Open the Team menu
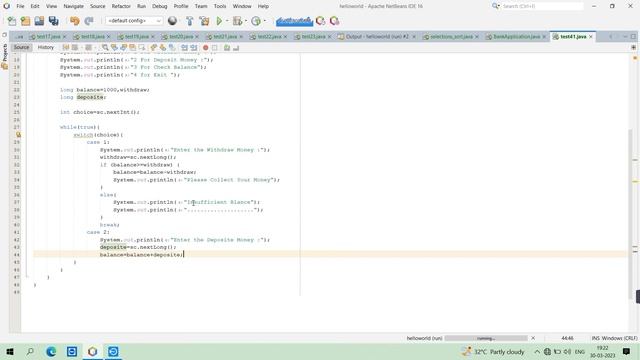Viewport: 640px width, 360px height. 201,6
